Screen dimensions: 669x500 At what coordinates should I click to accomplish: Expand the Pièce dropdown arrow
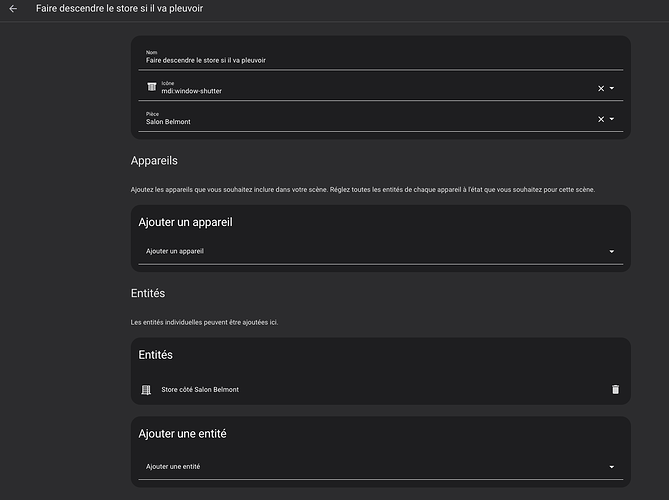pyautogui.click(x=612, y=119)
